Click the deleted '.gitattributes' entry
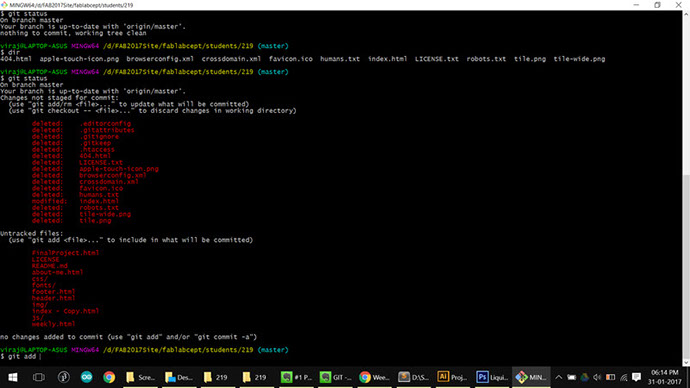Image resolution: width=690 pixels, height=388 pixels. (83, 130)
